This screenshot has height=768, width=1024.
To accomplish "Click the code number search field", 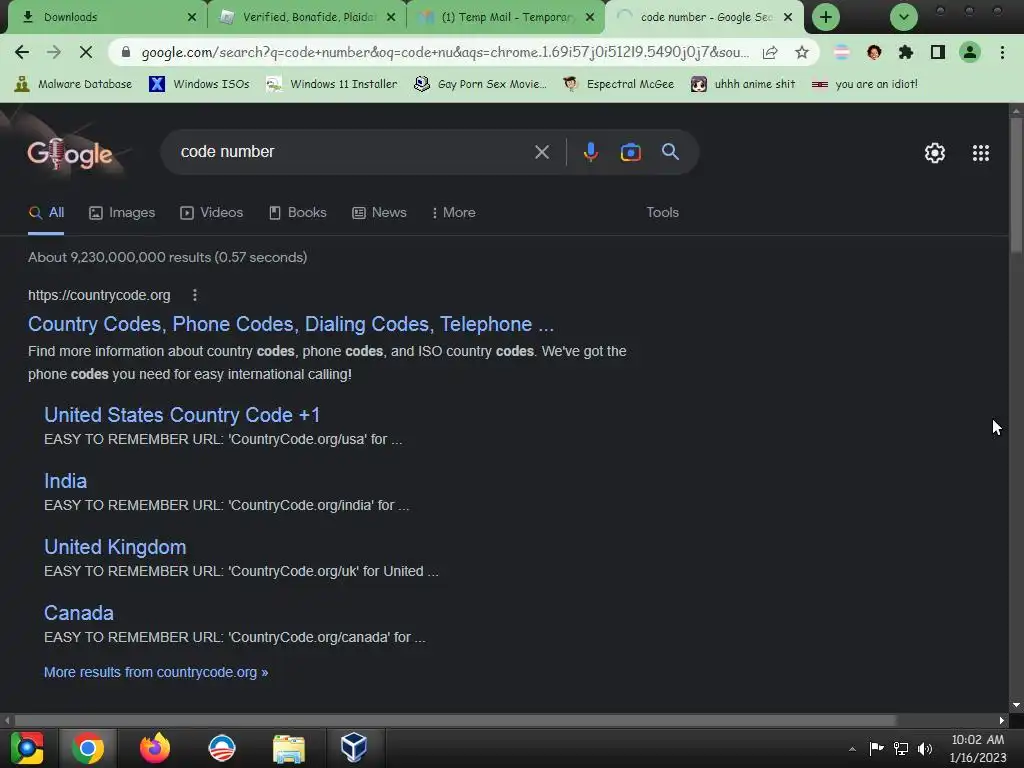I will (x=353, y=152).
